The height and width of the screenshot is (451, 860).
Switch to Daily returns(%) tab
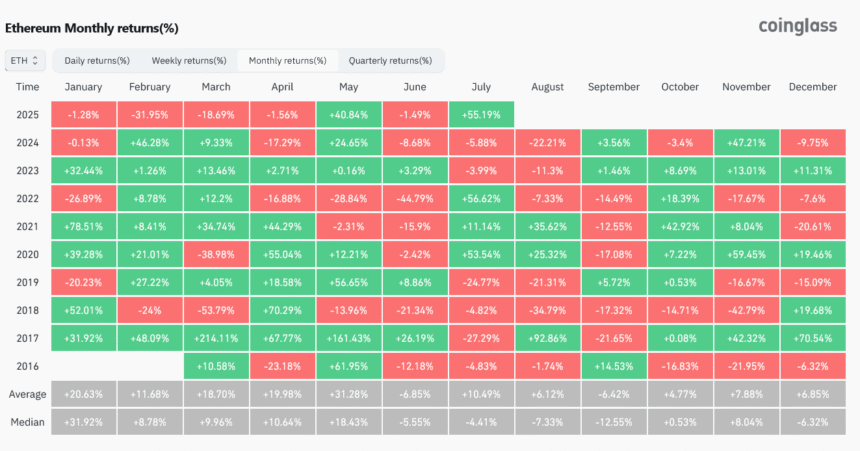point(97,61)
